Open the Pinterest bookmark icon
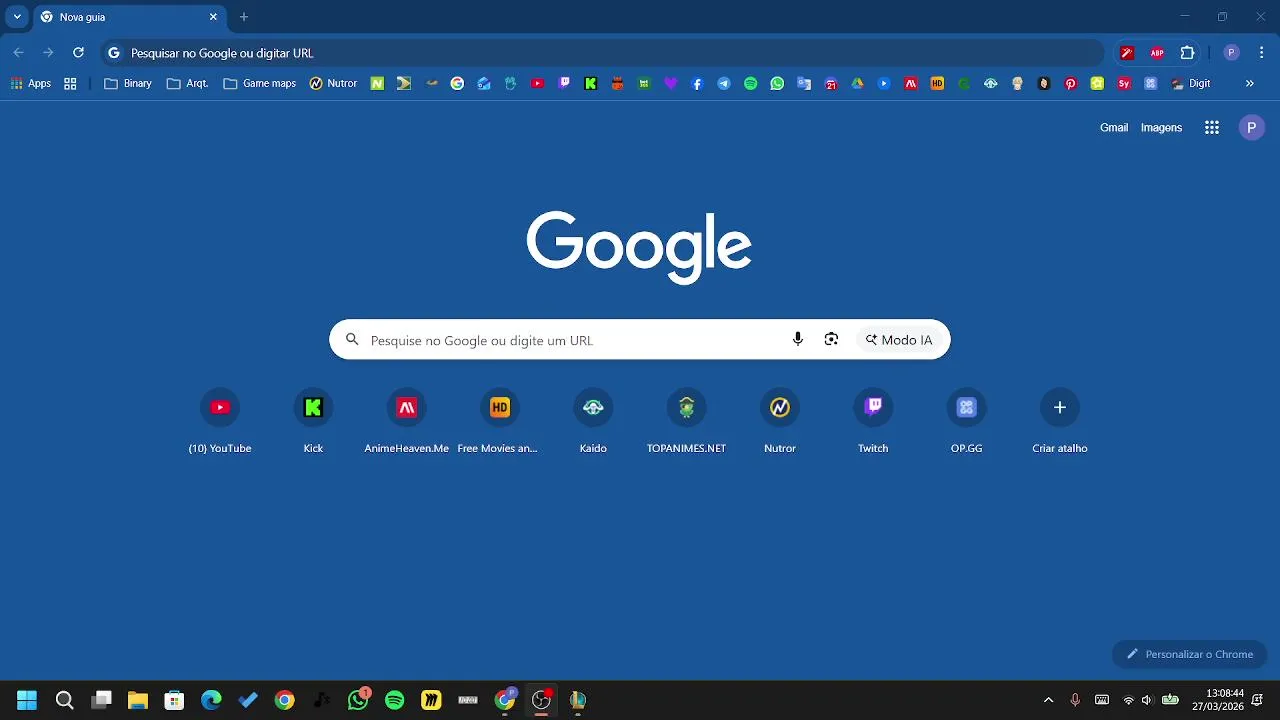Screen dimensions: 1280x720 point(1070,84)
